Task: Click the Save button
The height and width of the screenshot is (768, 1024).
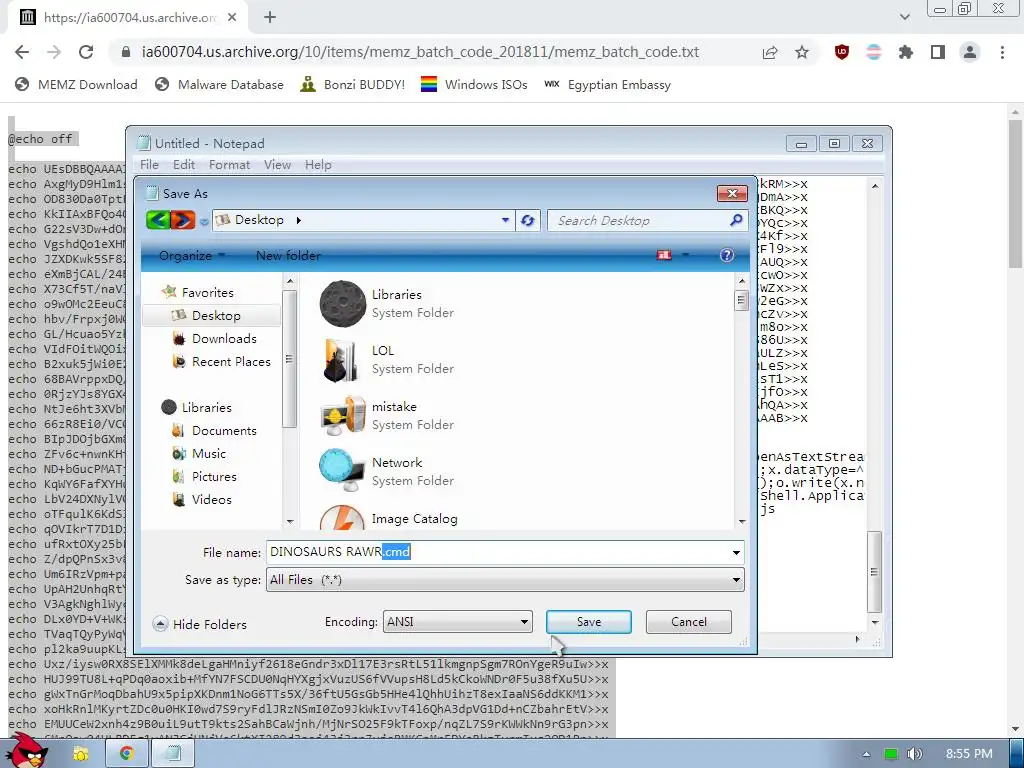Action: tap(588, 622)
